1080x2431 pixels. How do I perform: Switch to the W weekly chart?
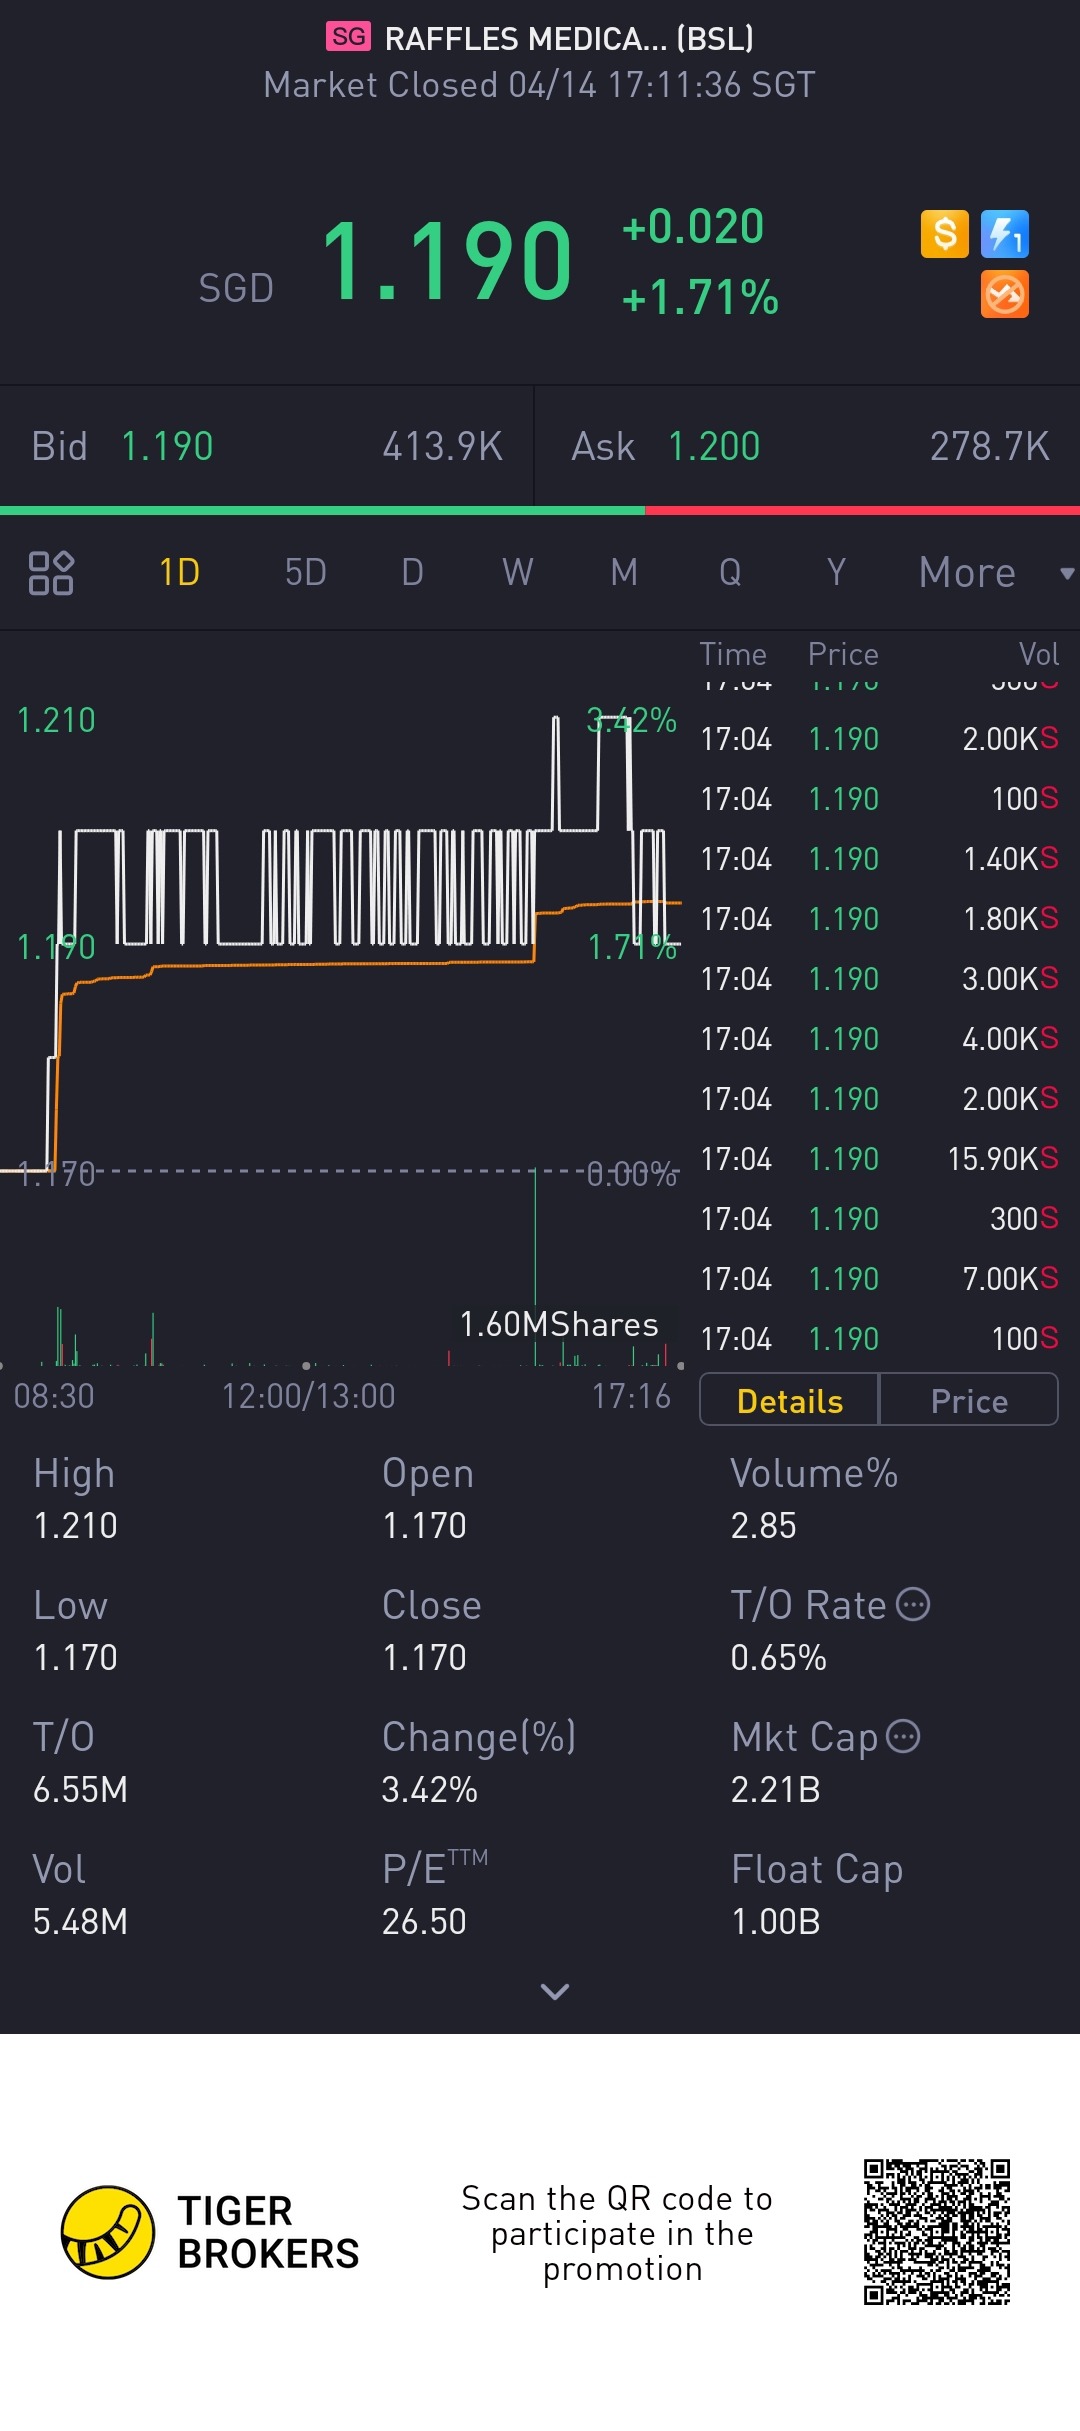point(518,573)
